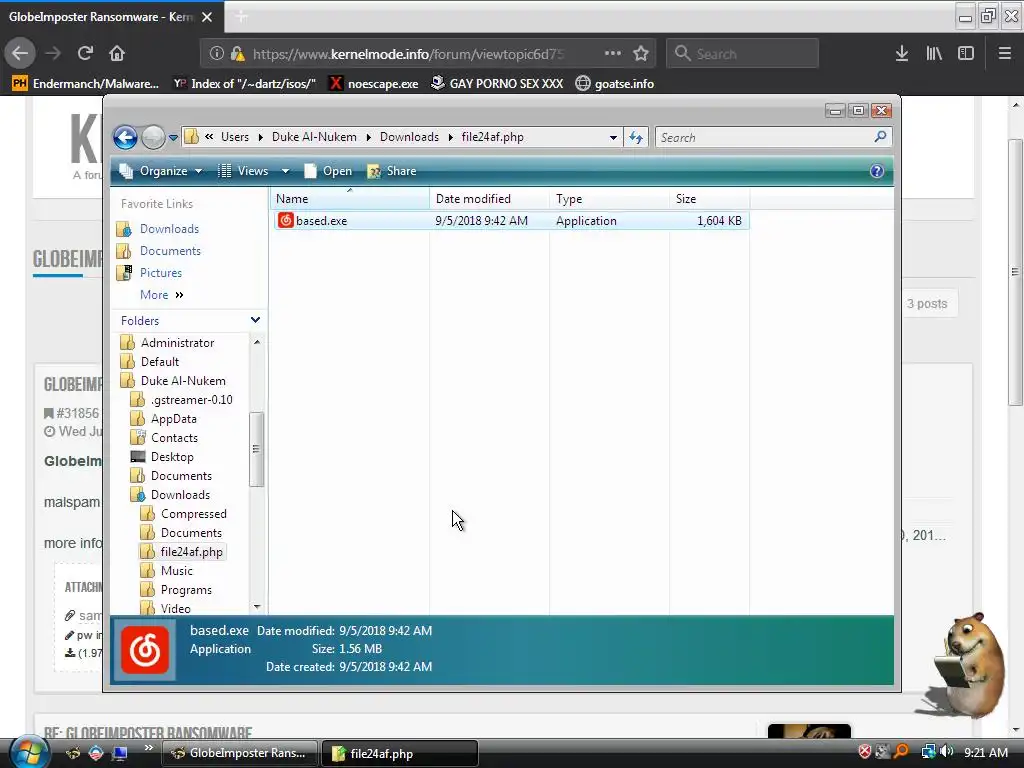The height and width of the screenshot is (768, 1024).
Task: Select Programs folder in tree
Action: click(186, 590)
